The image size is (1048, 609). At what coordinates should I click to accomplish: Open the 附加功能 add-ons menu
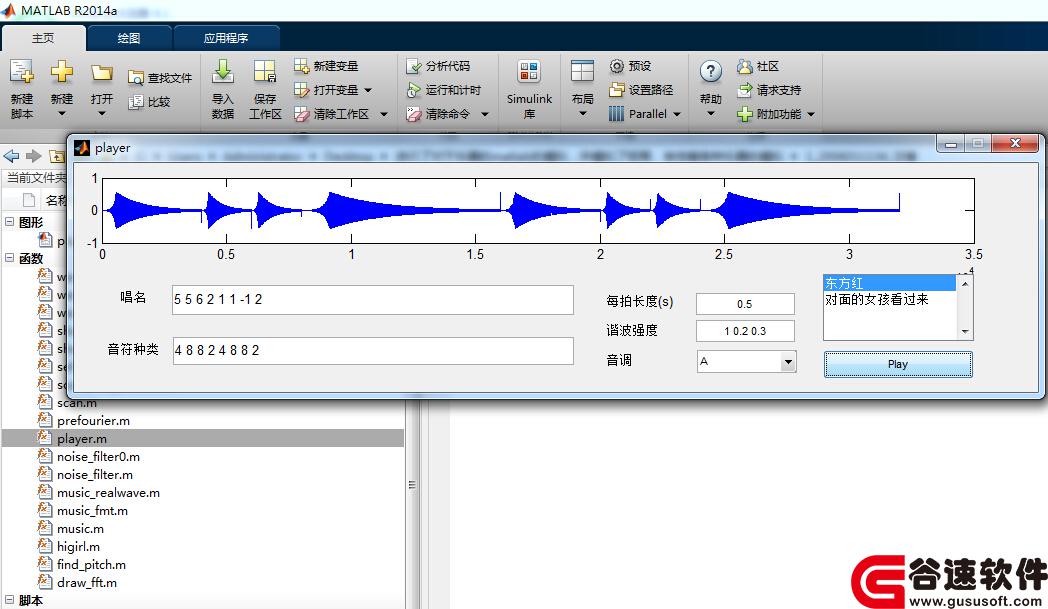[776, 114]
